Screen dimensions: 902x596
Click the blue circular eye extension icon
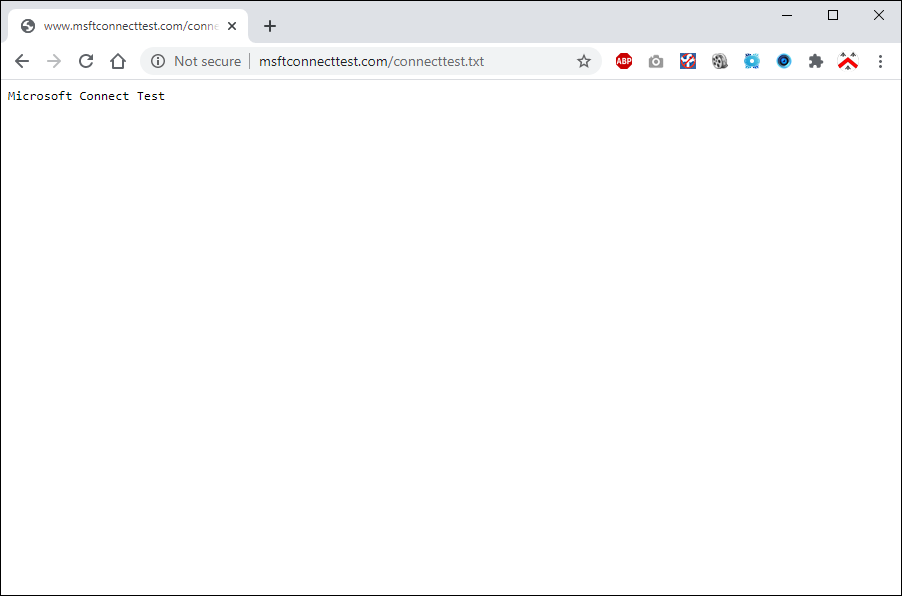point(783,61)
